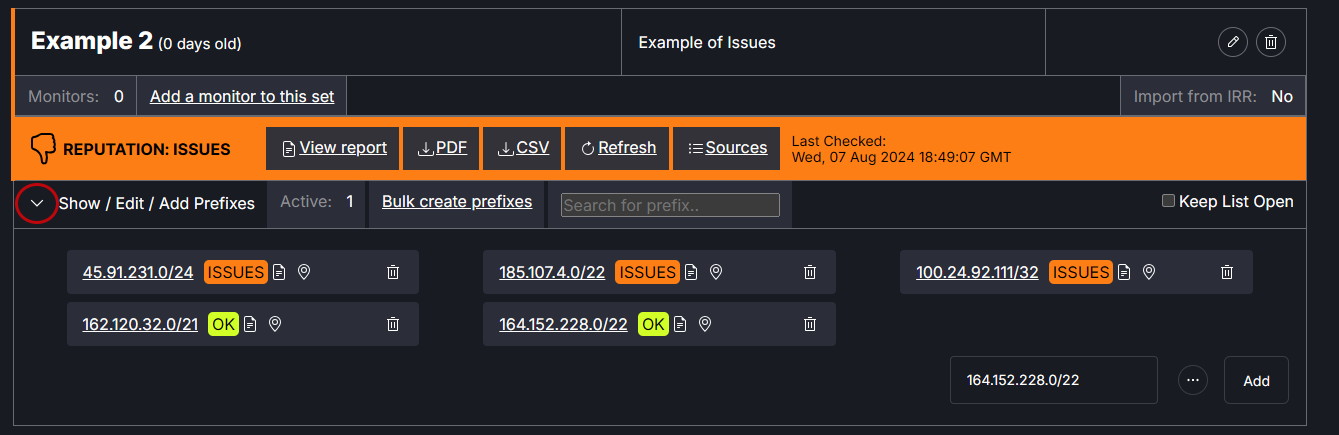Delete prefix 100.24.92.111/32 using trash icon

(x=1227, y=272)
